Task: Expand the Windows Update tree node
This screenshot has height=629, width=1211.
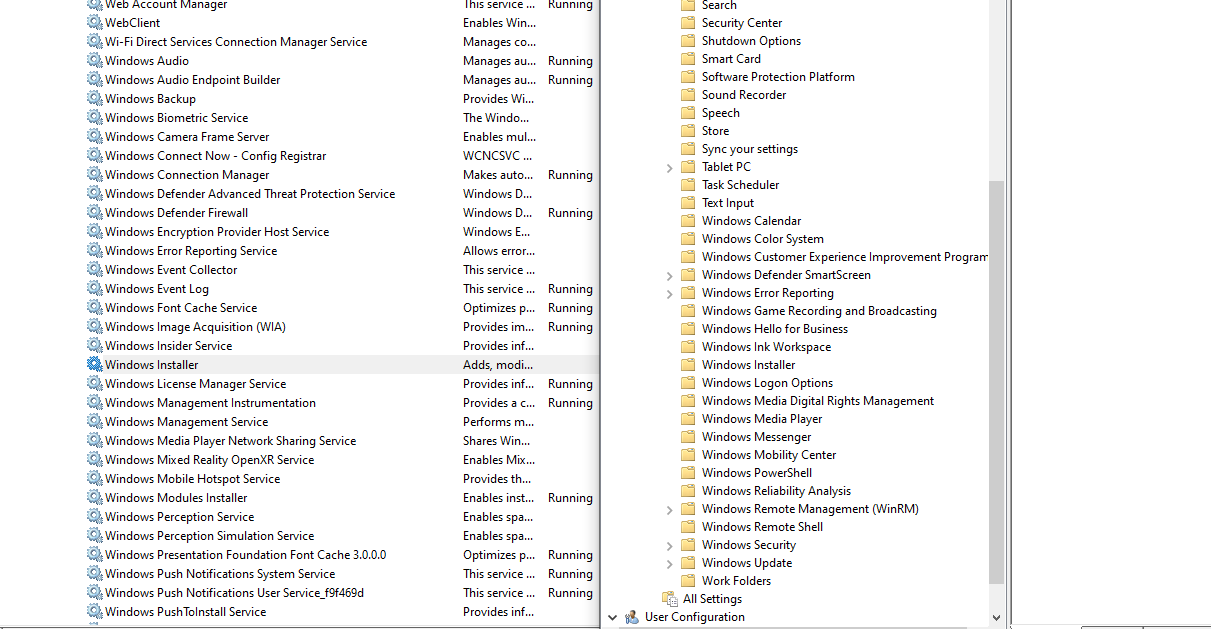Action: [x=670, y=564]
